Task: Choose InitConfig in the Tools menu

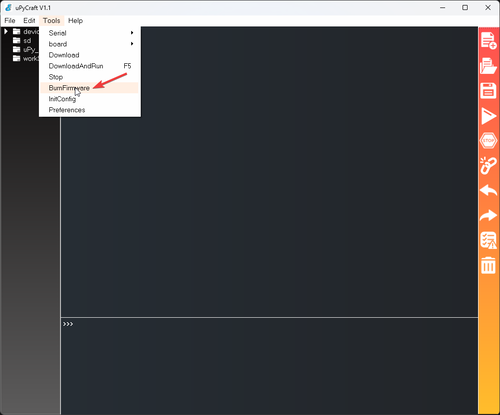Action: [x=89, y=99]
